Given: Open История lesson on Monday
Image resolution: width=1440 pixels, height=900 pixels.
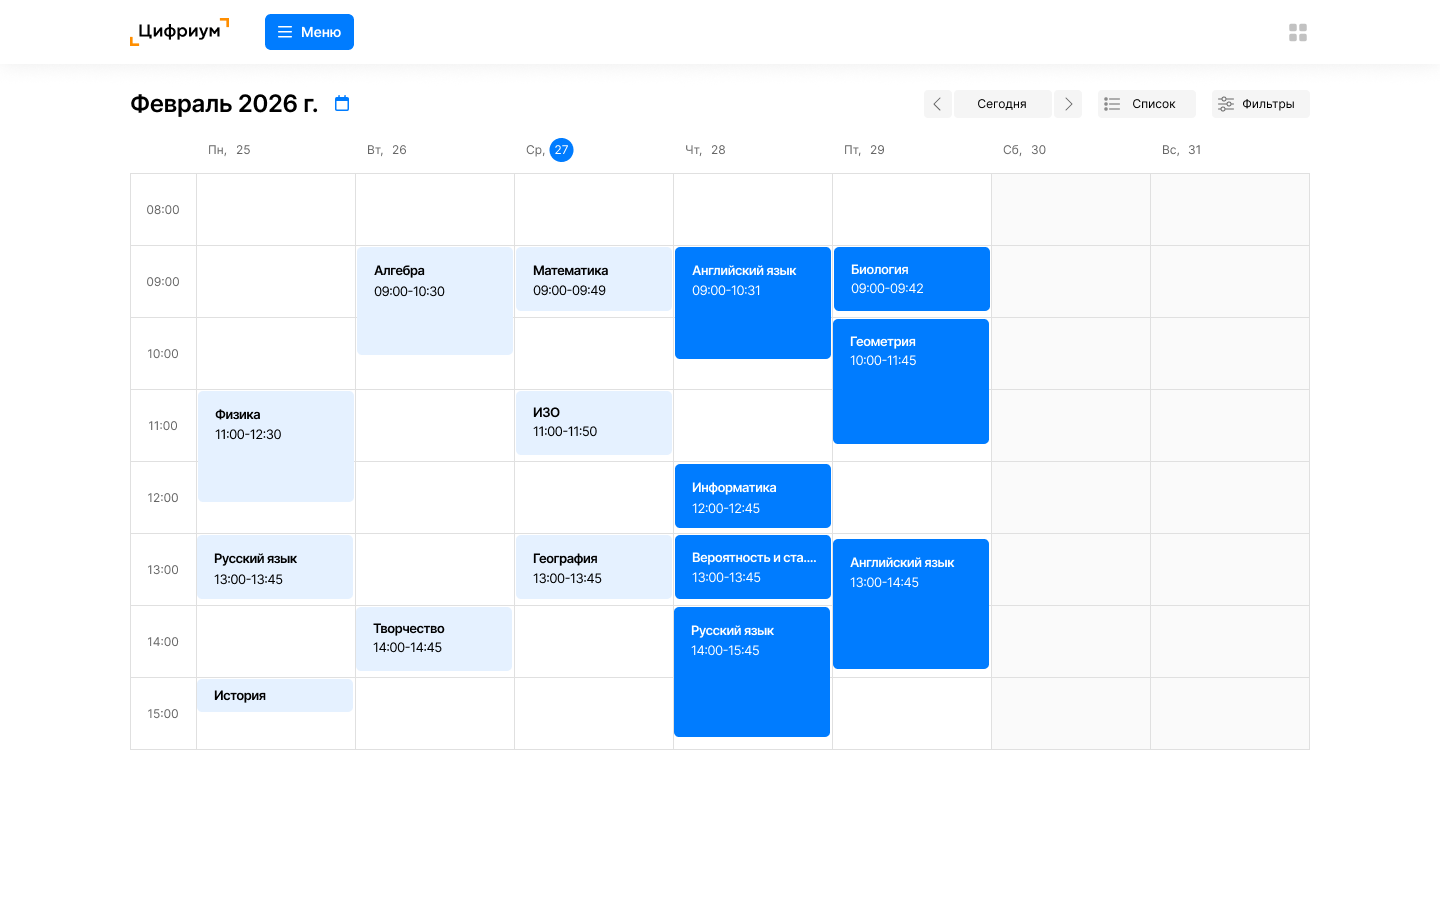Looking at the screenshot, I should [x=275, y=696].
